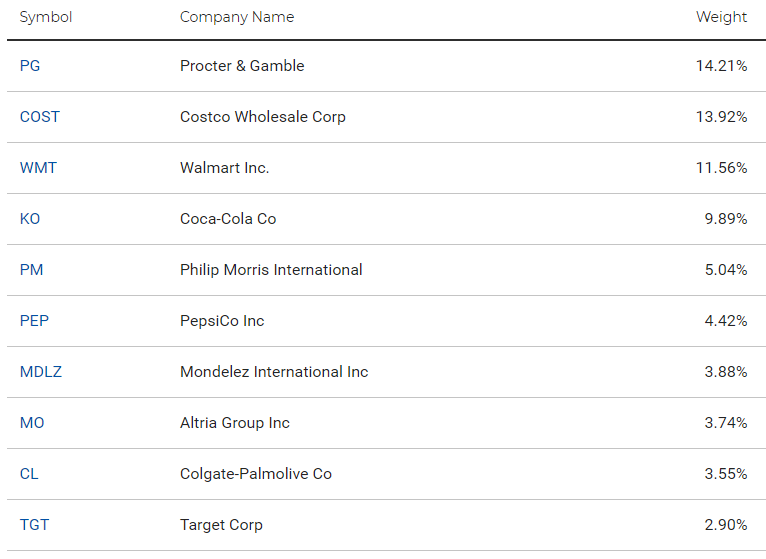Open the KO ticker symbol link
The height and width of the screenshot is (559, 766).
[30, 219]
